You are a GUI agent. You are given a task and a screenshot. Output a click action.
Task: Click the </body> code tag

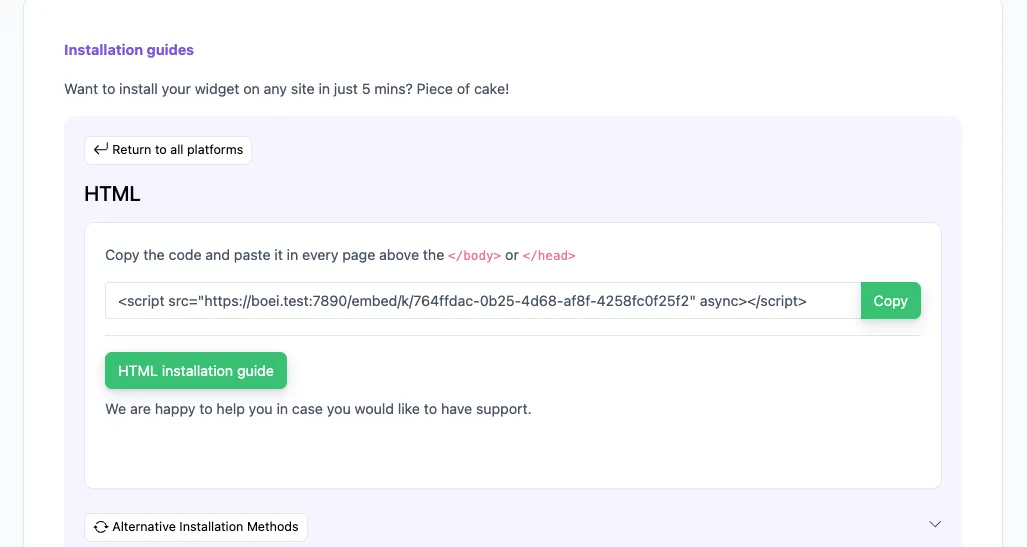474,256
